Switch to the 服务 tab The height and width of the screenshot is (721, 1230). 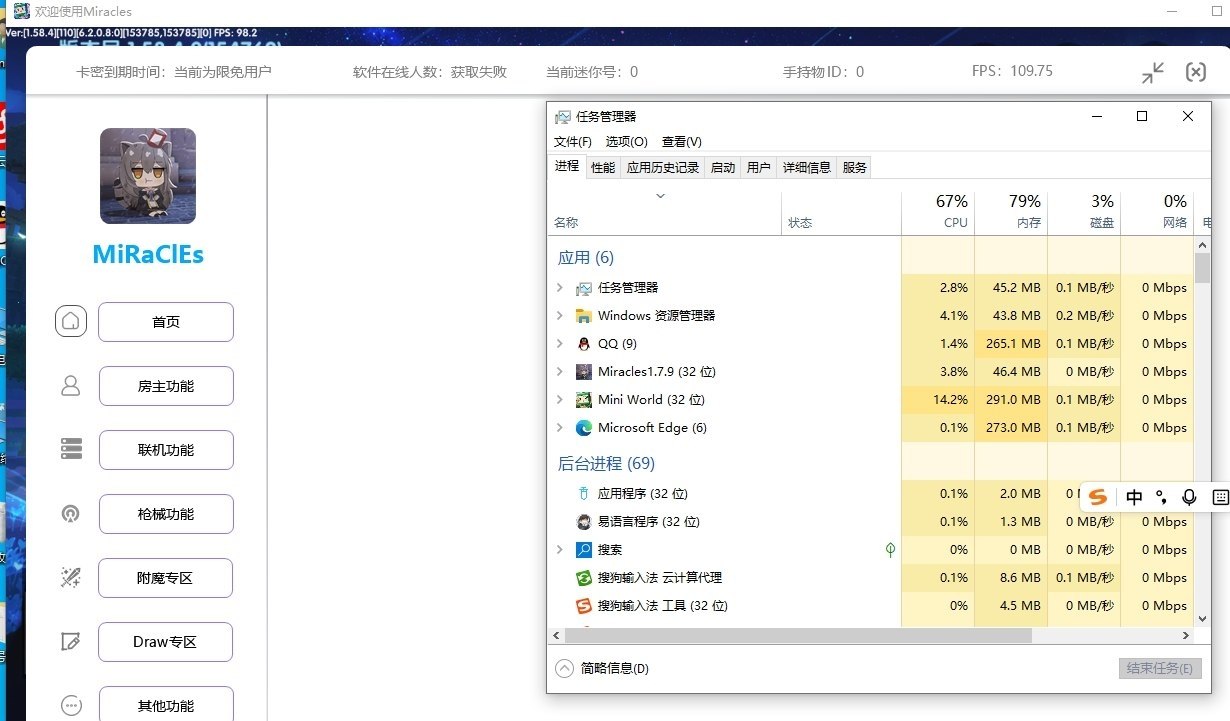855,168
